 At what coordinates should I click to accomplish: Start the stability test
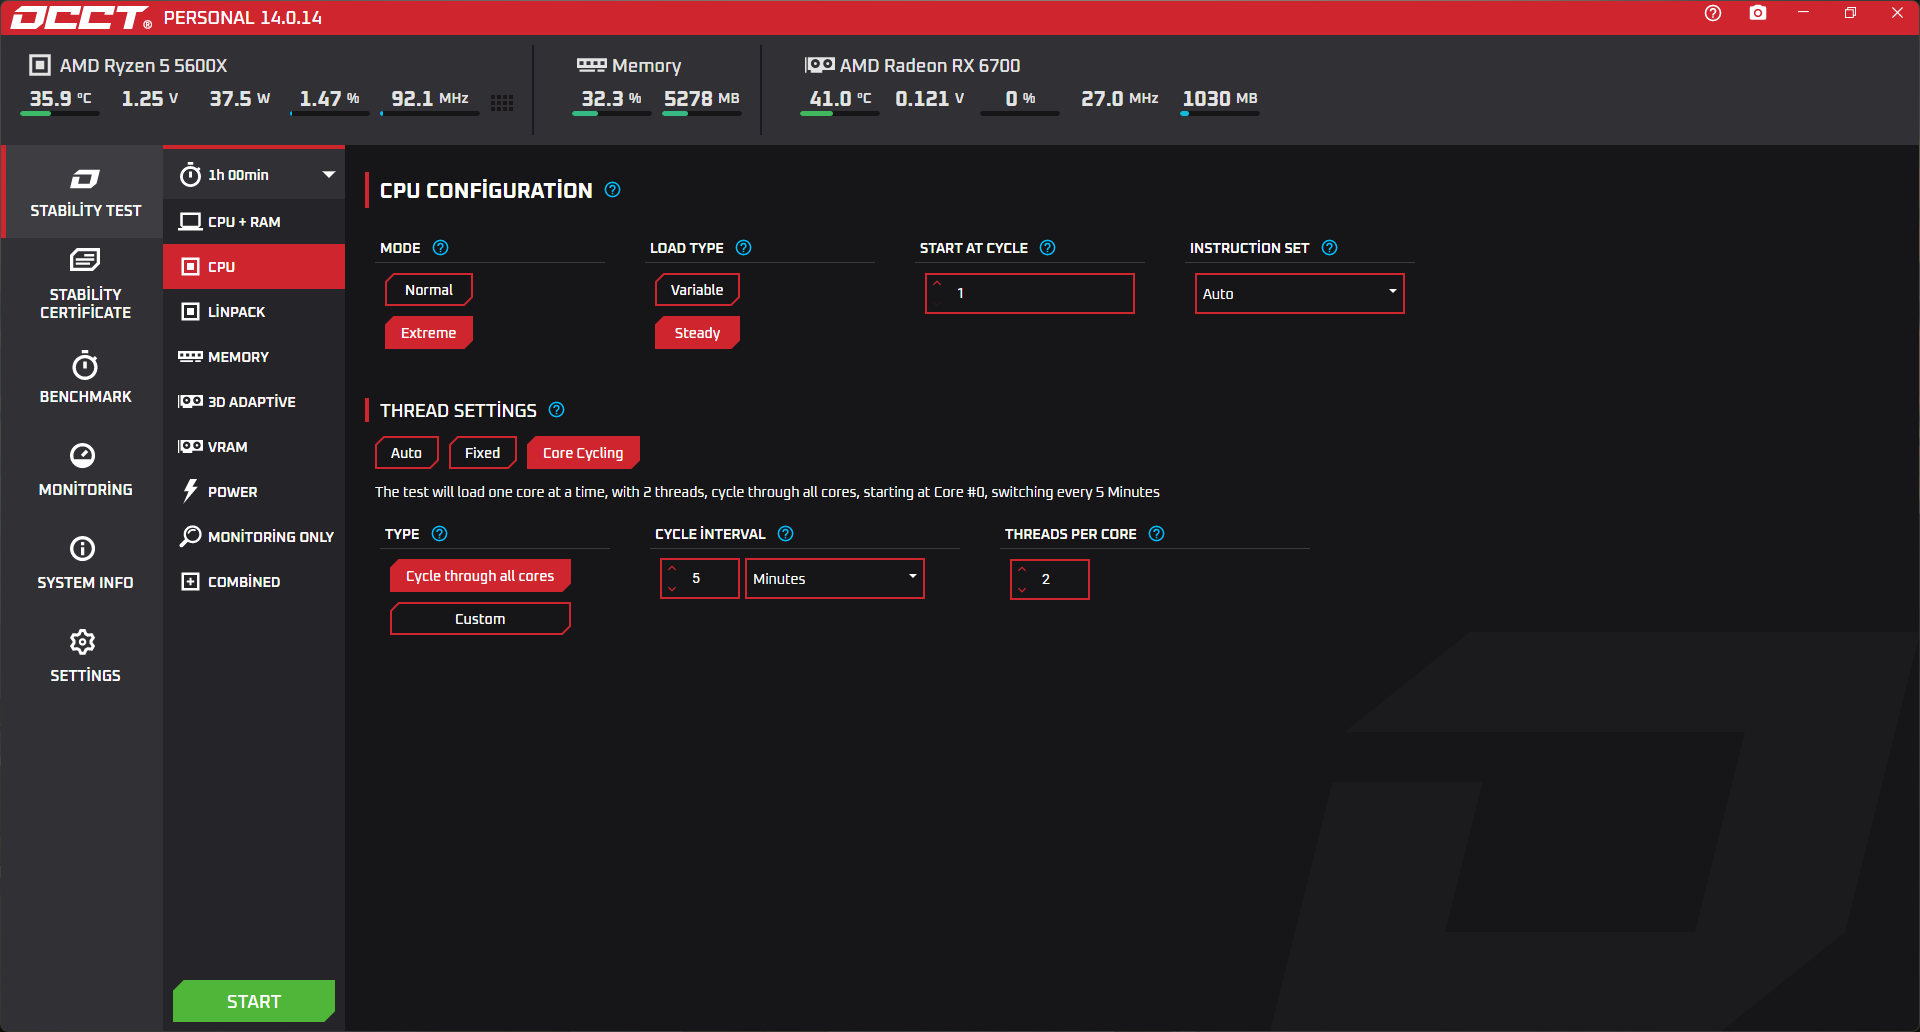[254, 1001]
